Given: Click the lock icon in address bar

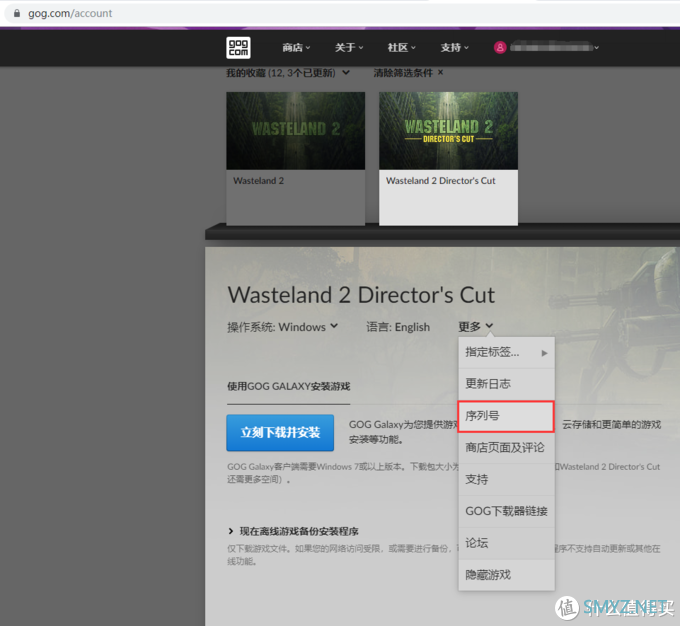Looking at the screenshot, I should click(x=17, y=13).
